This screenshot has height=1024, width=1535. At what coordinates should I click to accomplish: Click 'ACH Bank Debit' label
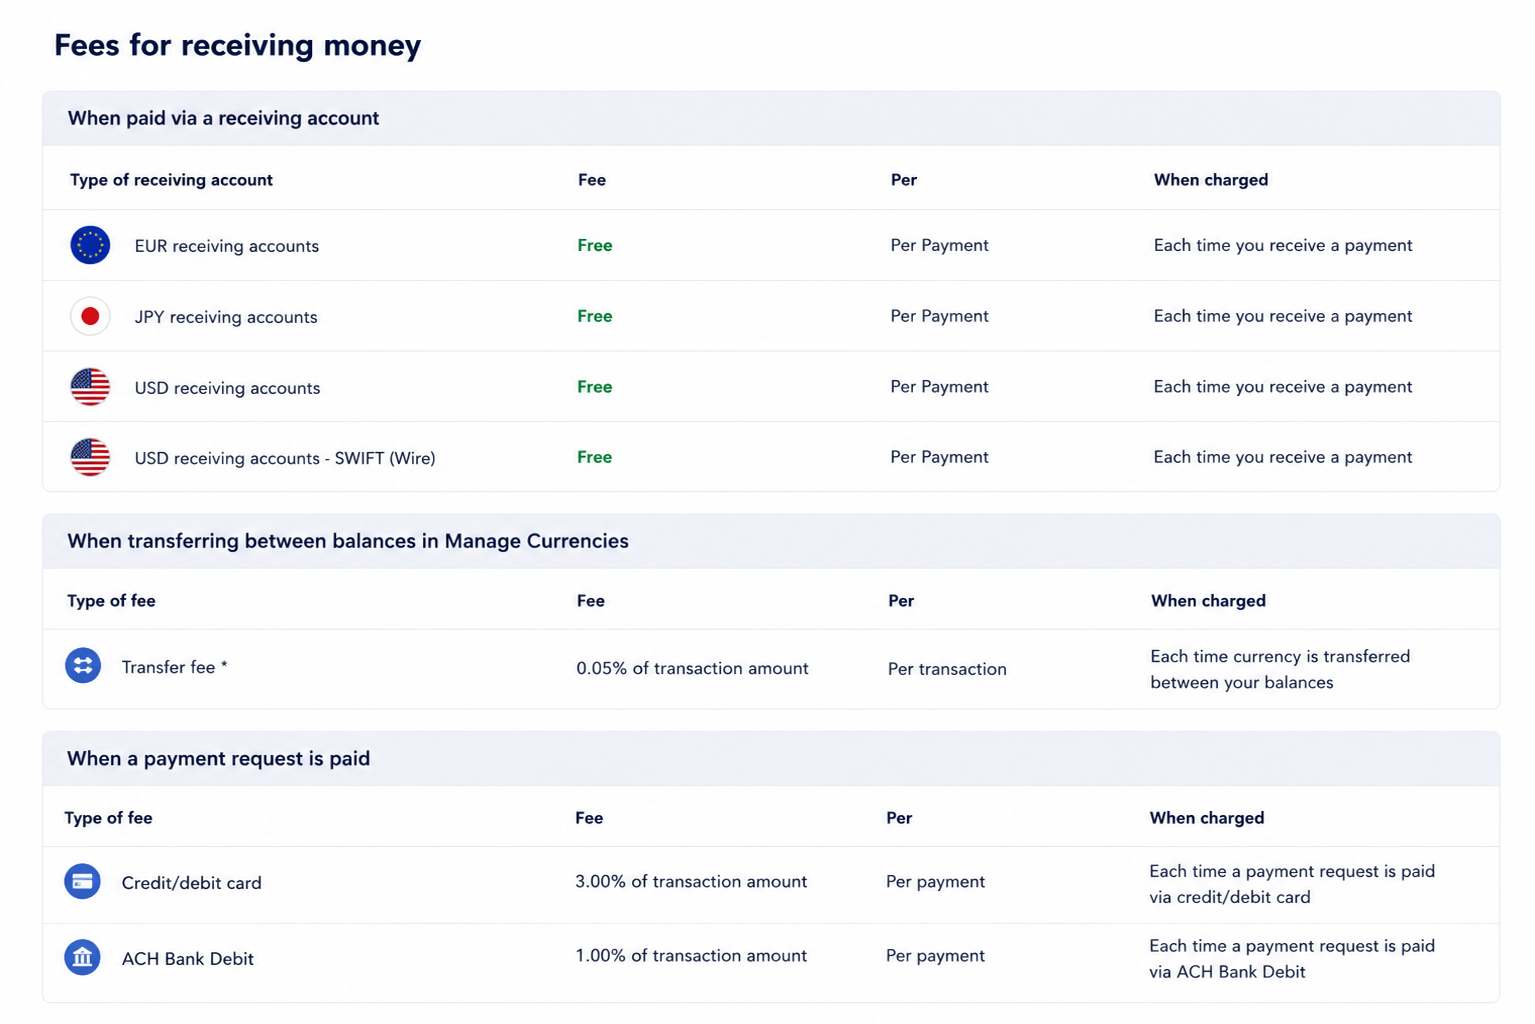click(x=188, y=958)
